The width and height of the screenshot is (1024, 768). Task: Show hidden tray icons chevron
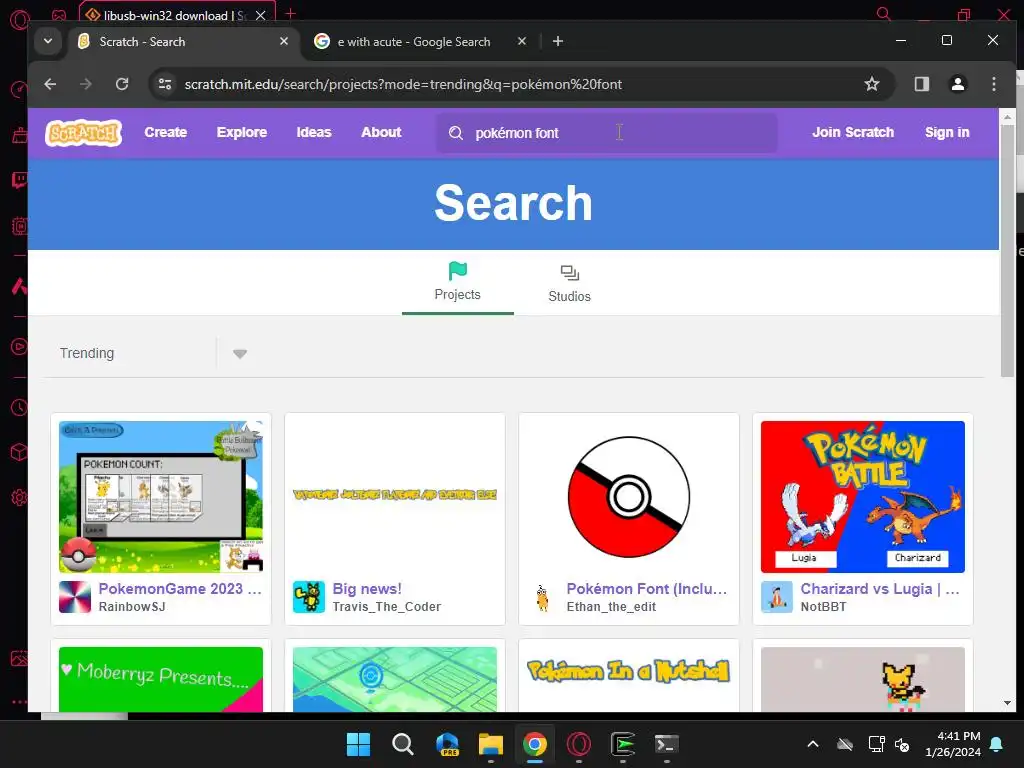(813, 744)
